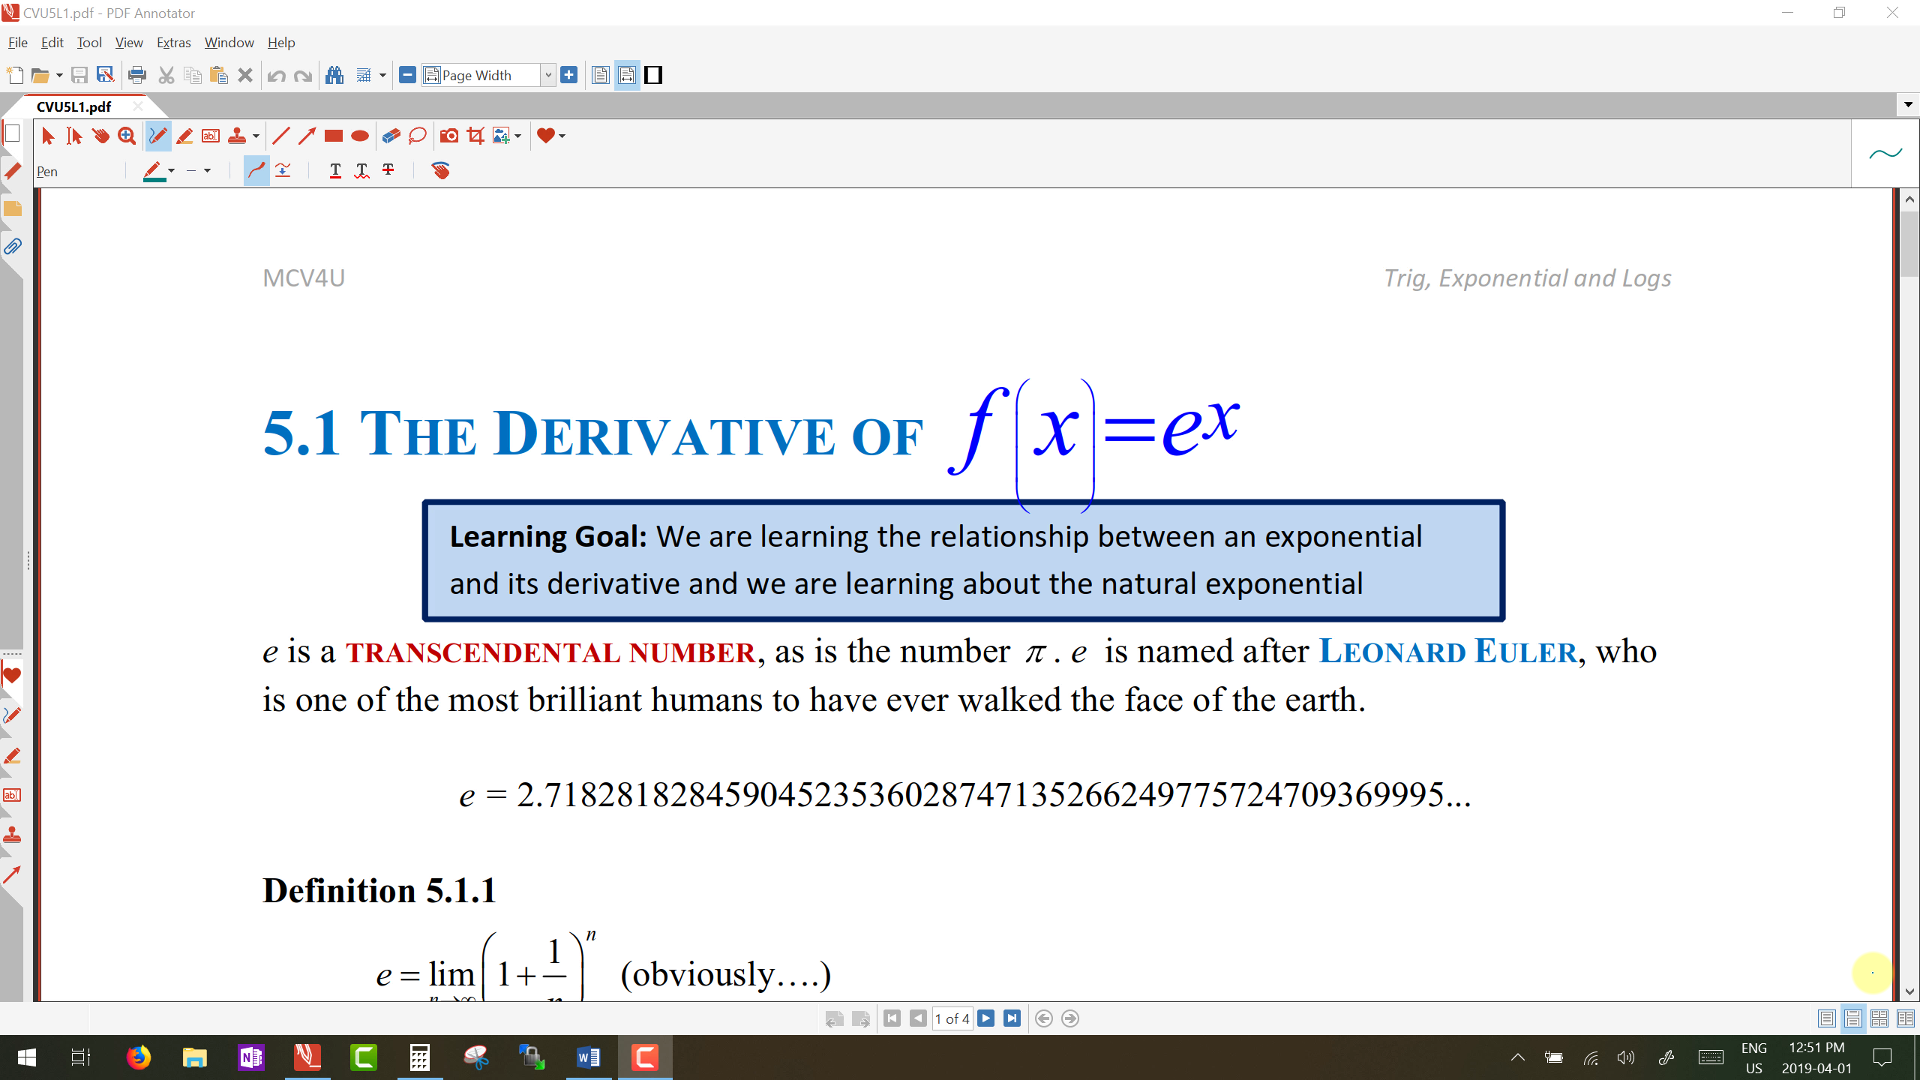Screen dimensions: 1920x1080
Task: Select the Eraser tool
Action: pos(391,136)
